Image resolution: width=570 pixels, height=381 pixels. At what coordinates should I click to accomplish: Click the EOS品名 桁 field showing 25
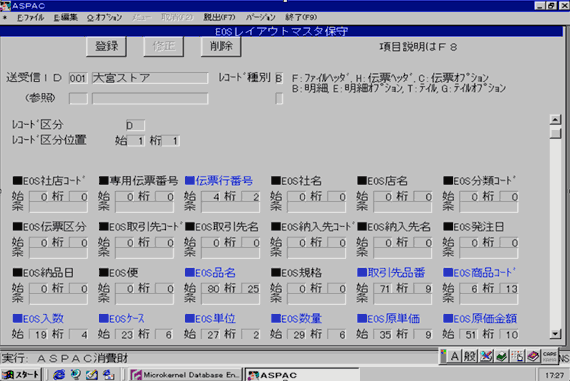[251, 289]
